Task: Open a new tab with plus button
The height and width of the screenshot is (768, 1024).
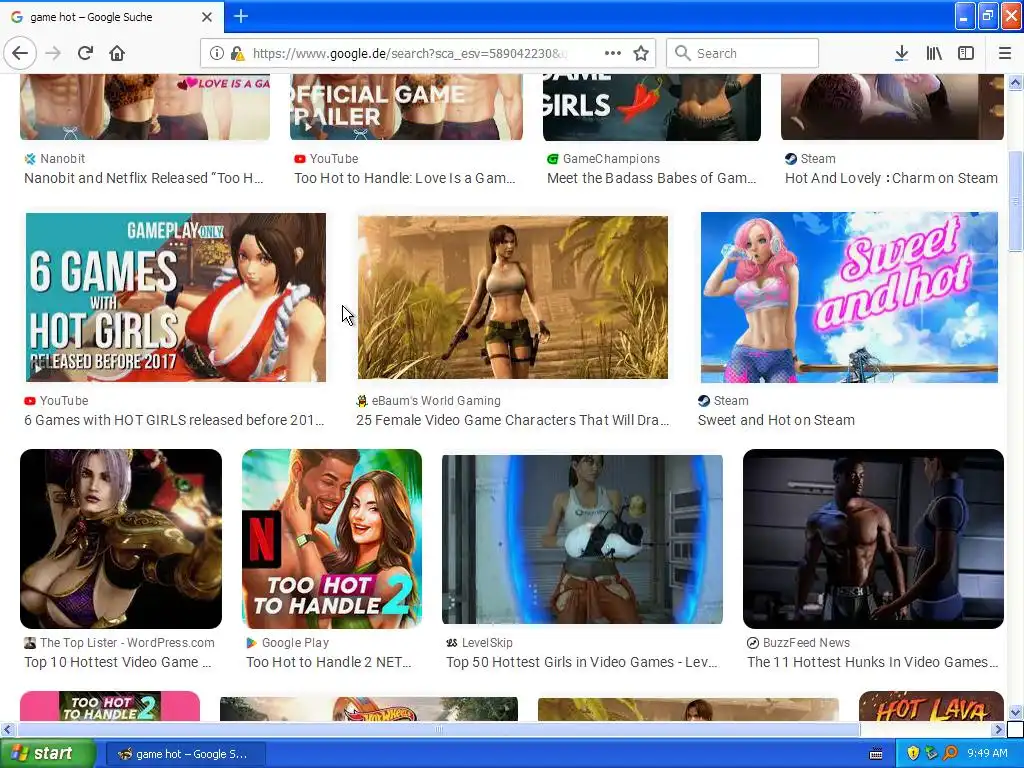Action: [x=241, y=16]
